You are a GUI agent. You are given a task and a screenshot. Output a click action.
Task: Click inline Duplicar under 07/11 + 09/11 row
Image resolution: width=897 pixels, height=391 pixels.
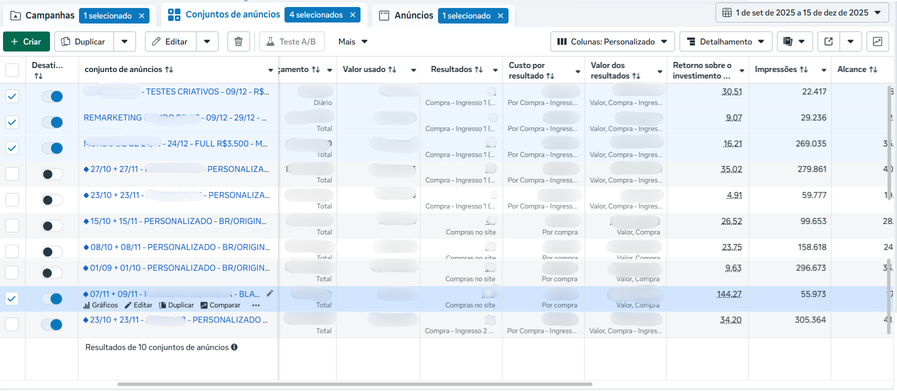coord(176,305)
